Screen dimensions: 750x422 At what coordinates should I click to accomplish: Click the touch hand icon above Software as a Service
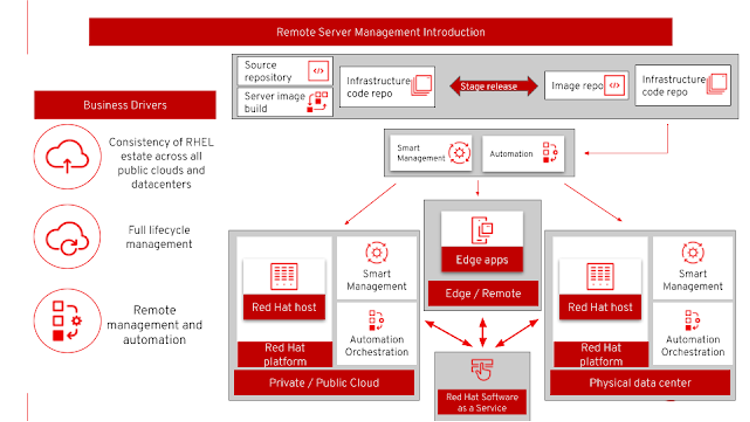482,369
